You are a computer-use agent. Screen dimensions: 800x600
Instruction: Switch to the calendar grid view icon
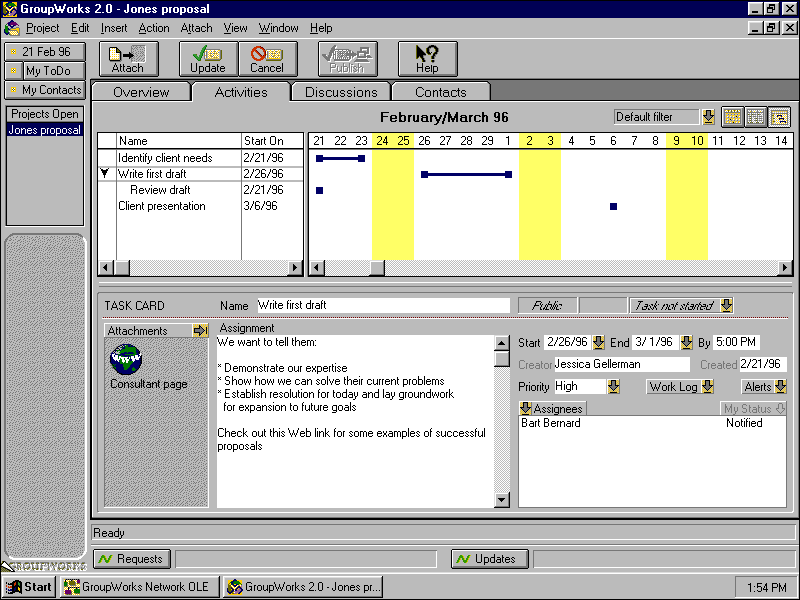(x=732, y=117)
